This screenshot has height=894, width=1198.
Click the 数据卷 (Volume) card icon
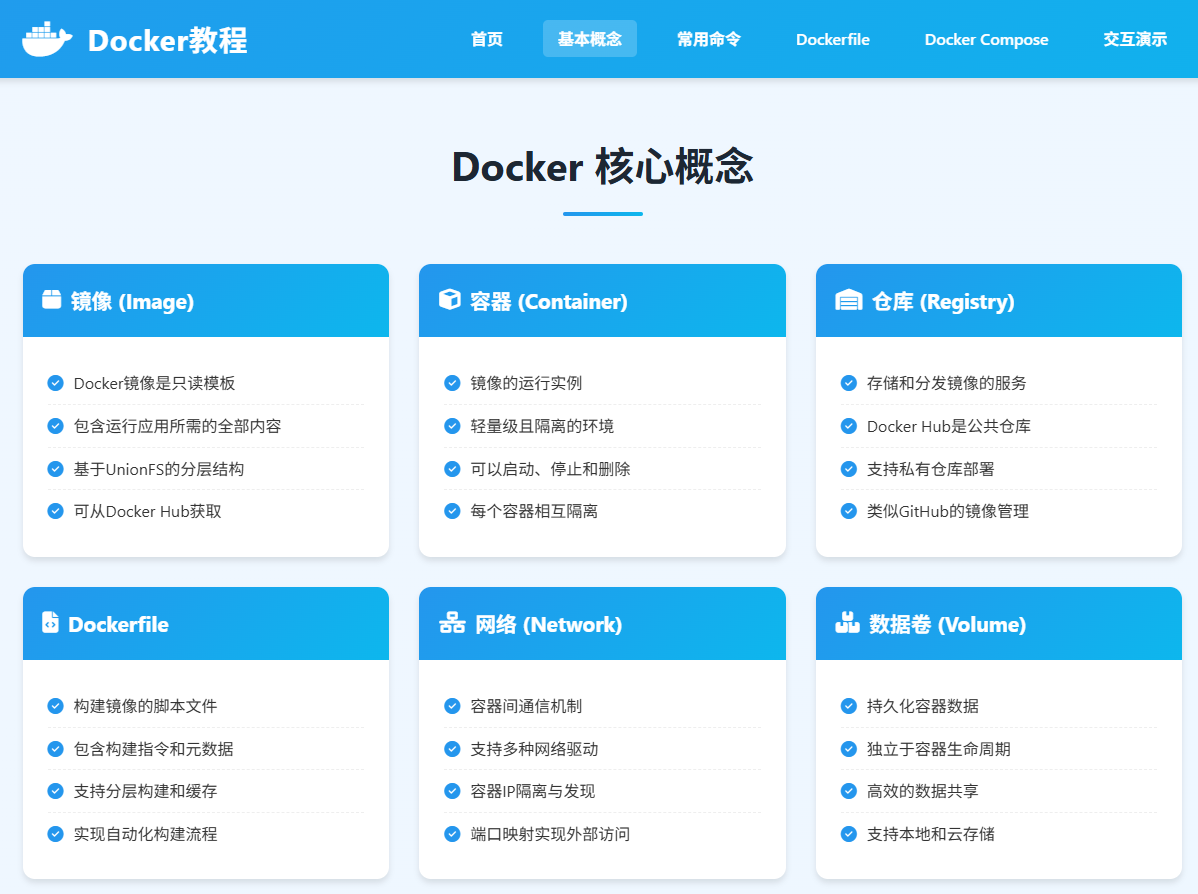847,623
